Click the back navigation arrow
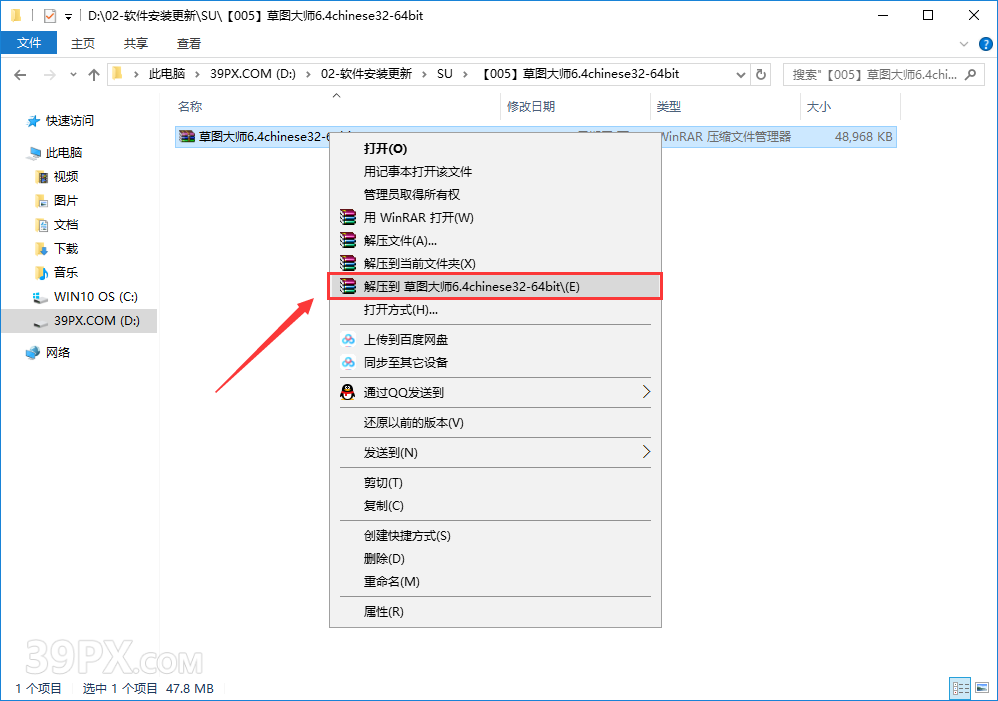This screenshot has width=998, height=701. 20,73
